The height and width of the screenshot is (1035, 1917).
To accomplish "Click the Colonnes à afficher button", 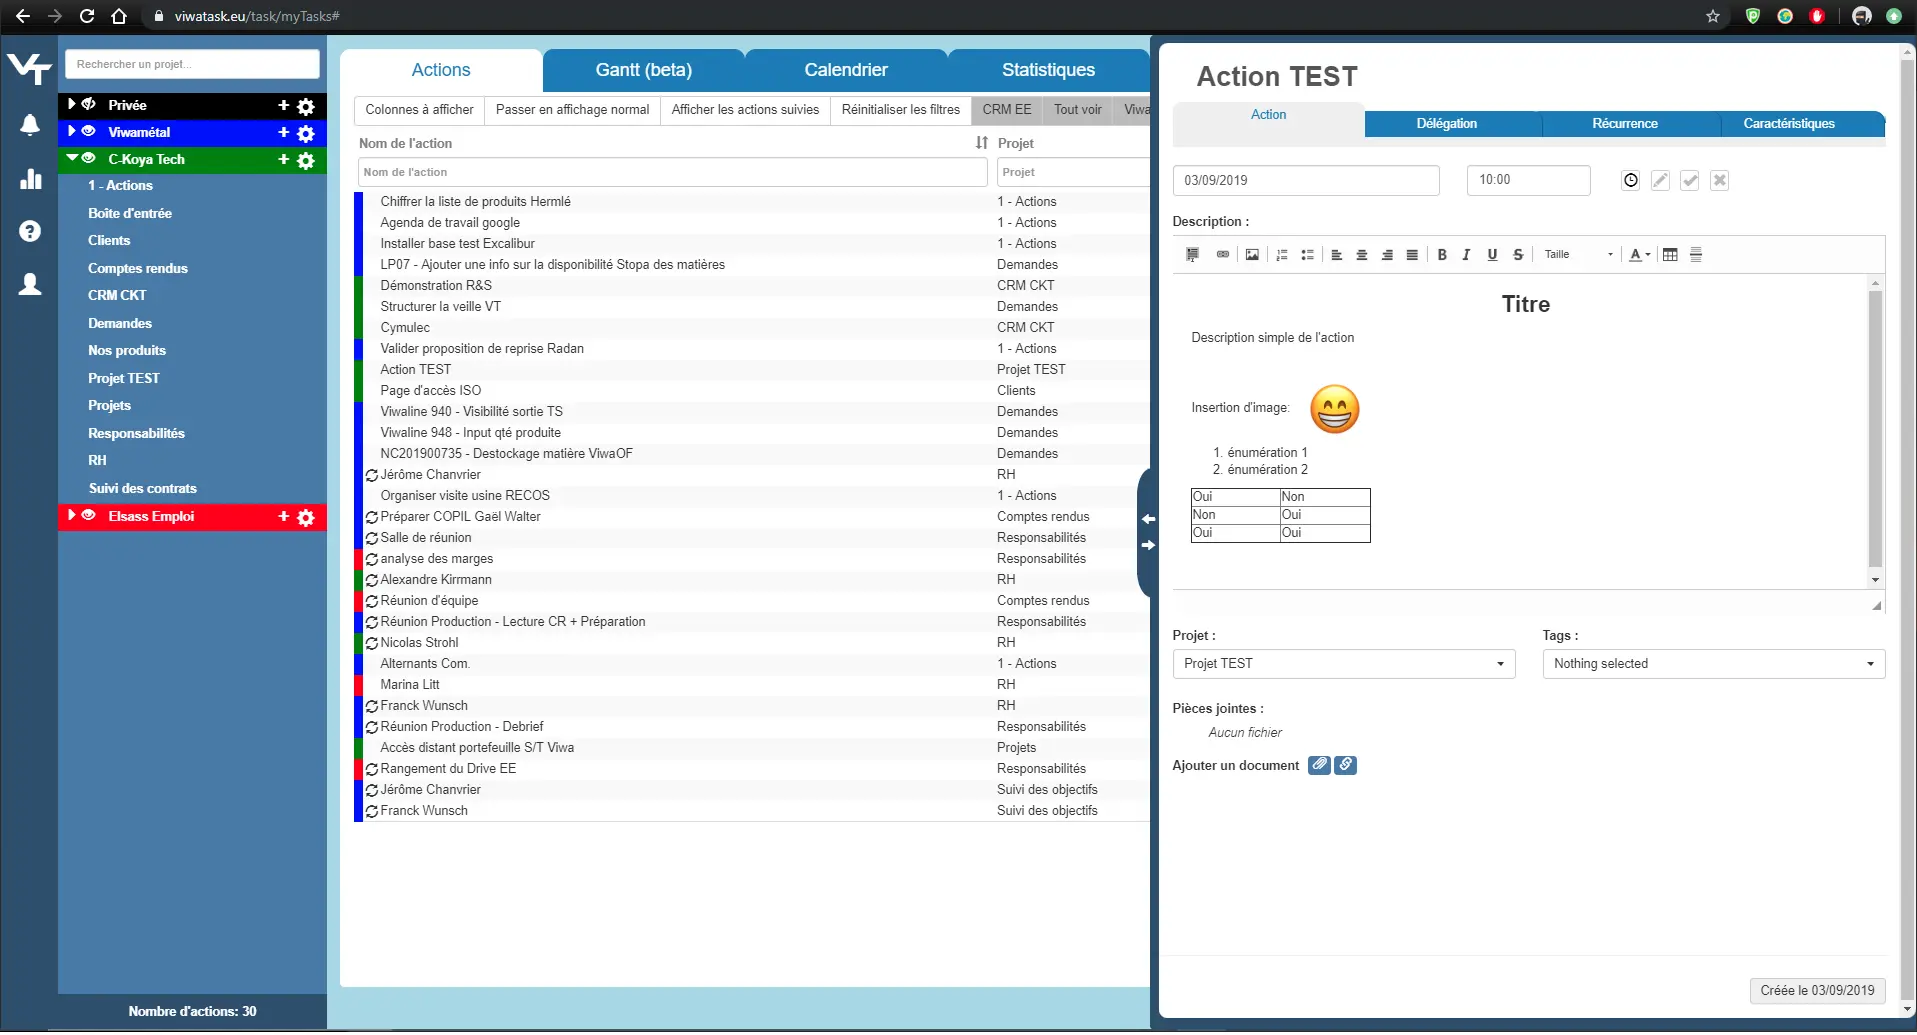I will [419, 110].
